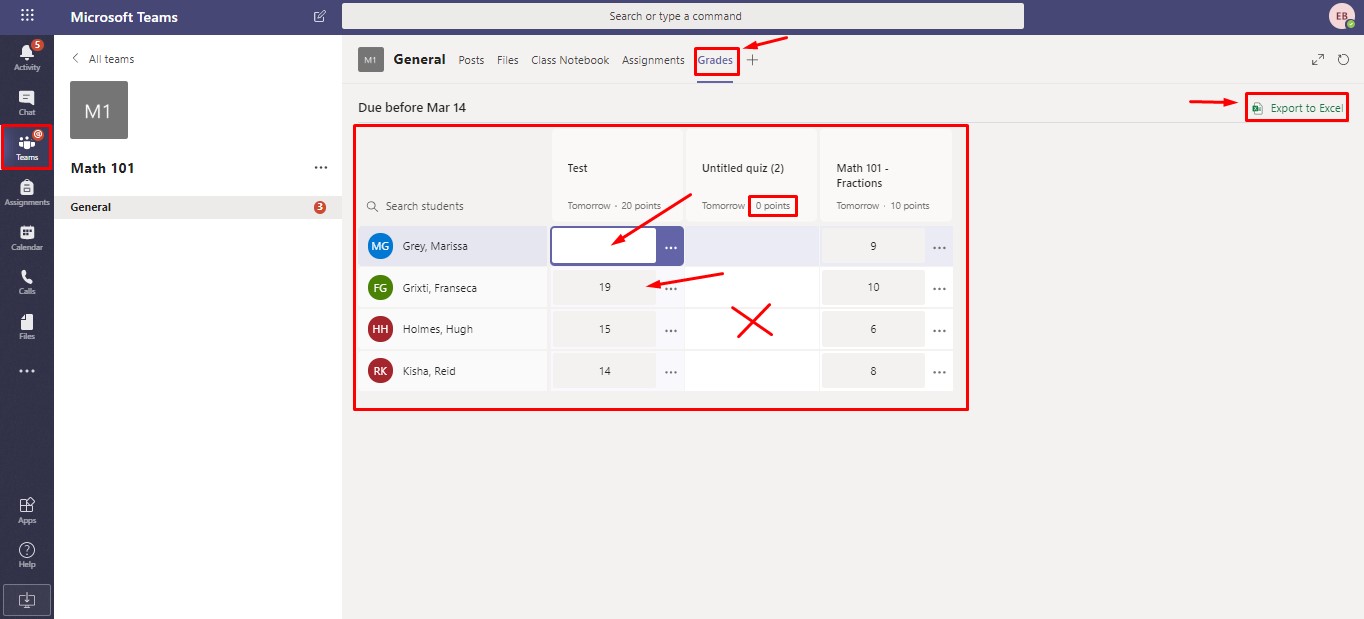Open the Activity feed in the sidebar
Image resolution: width=1364 pixels, height=619 pixels.
click(x=27, y=56)
